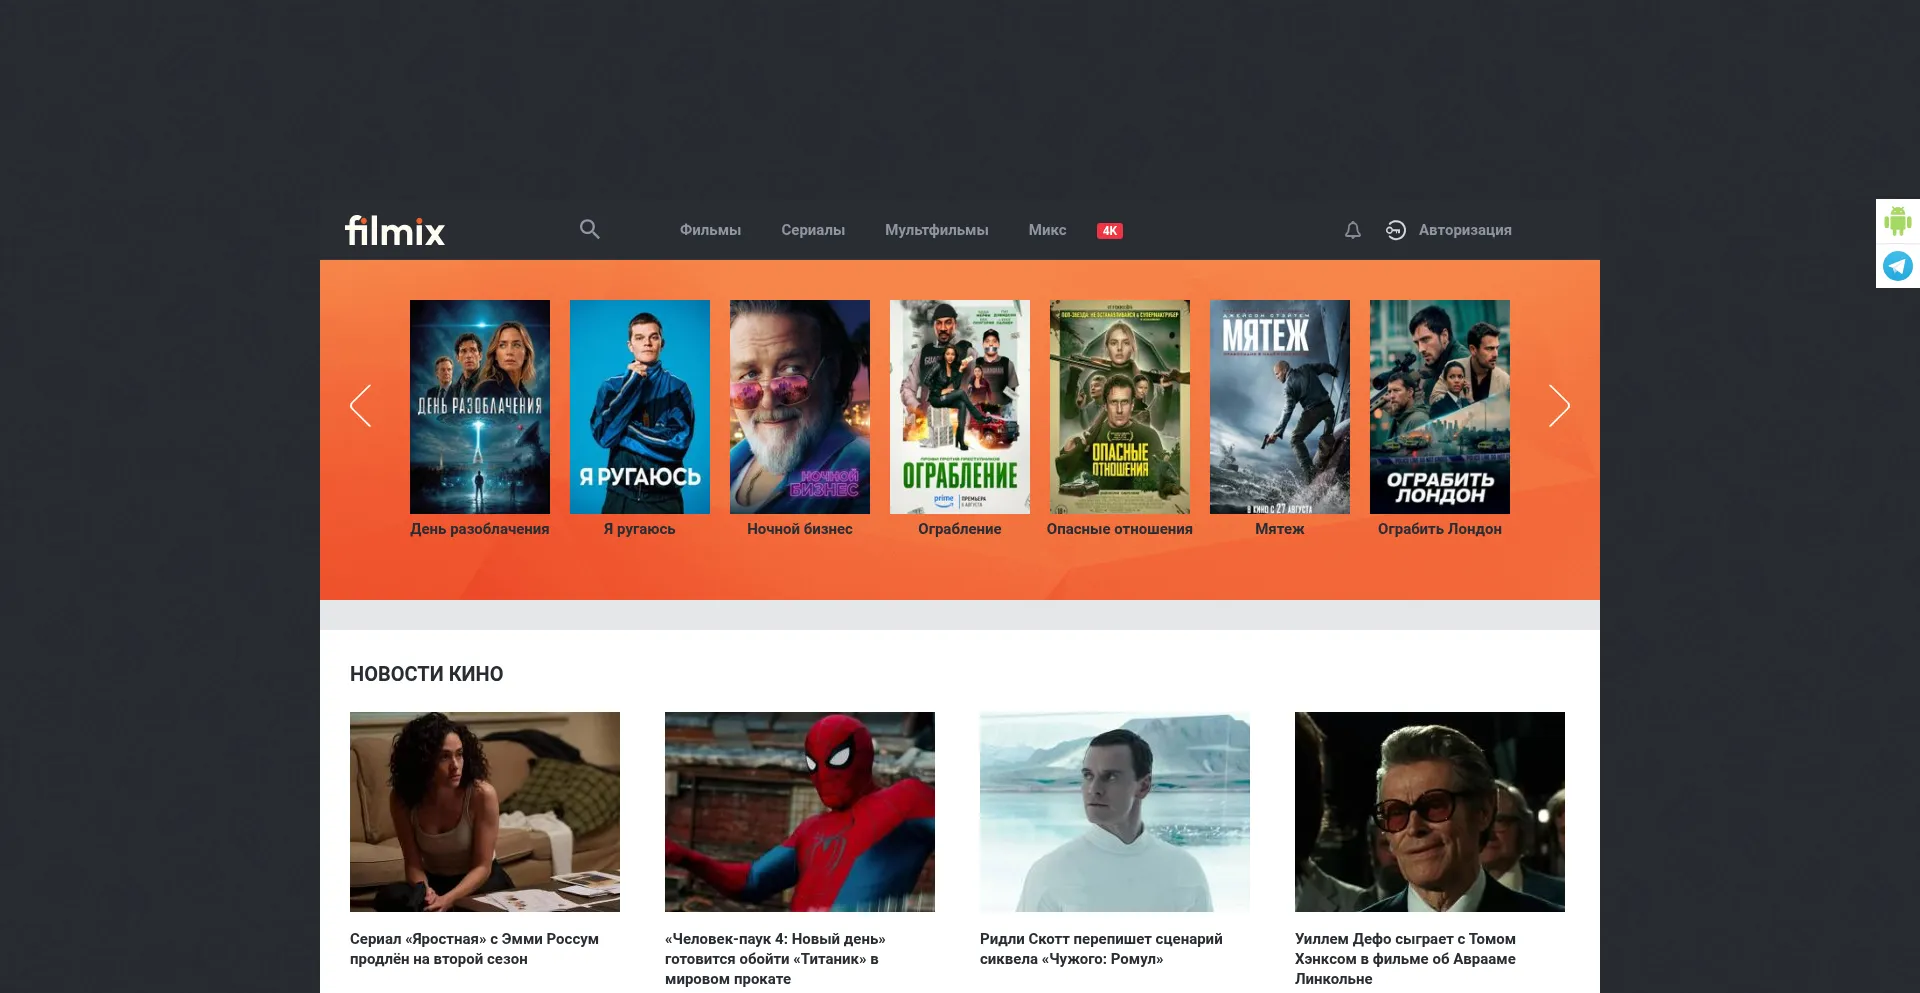Click the Авторизация link
Viewport: 1920px width, 993px height.
(x=1465, y=230)
